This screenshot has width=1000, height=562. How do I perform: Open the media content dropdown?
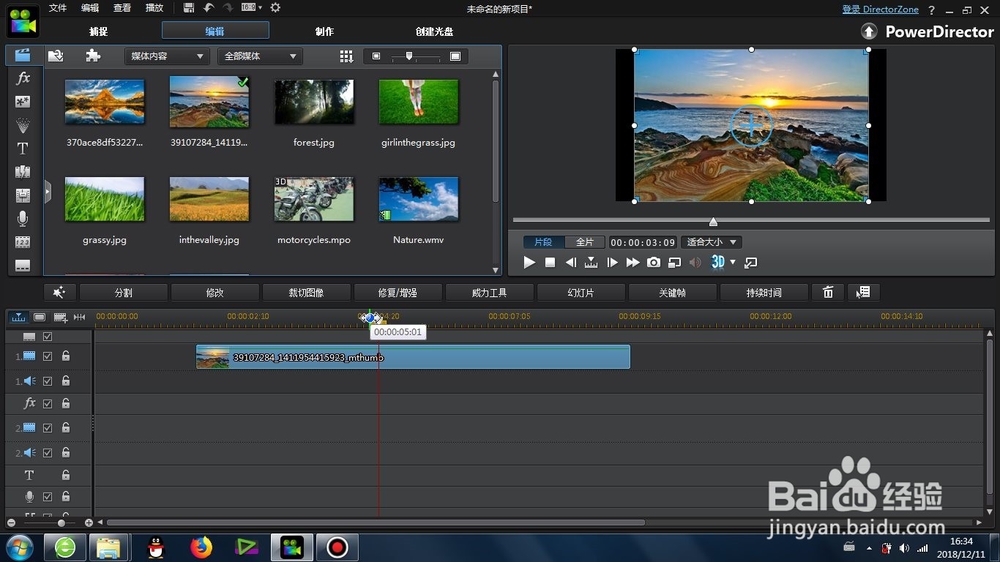point(166,56)
